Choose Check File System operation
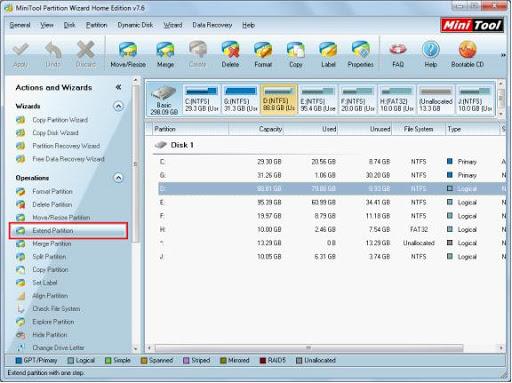512x383 pixels. point(56,309)
